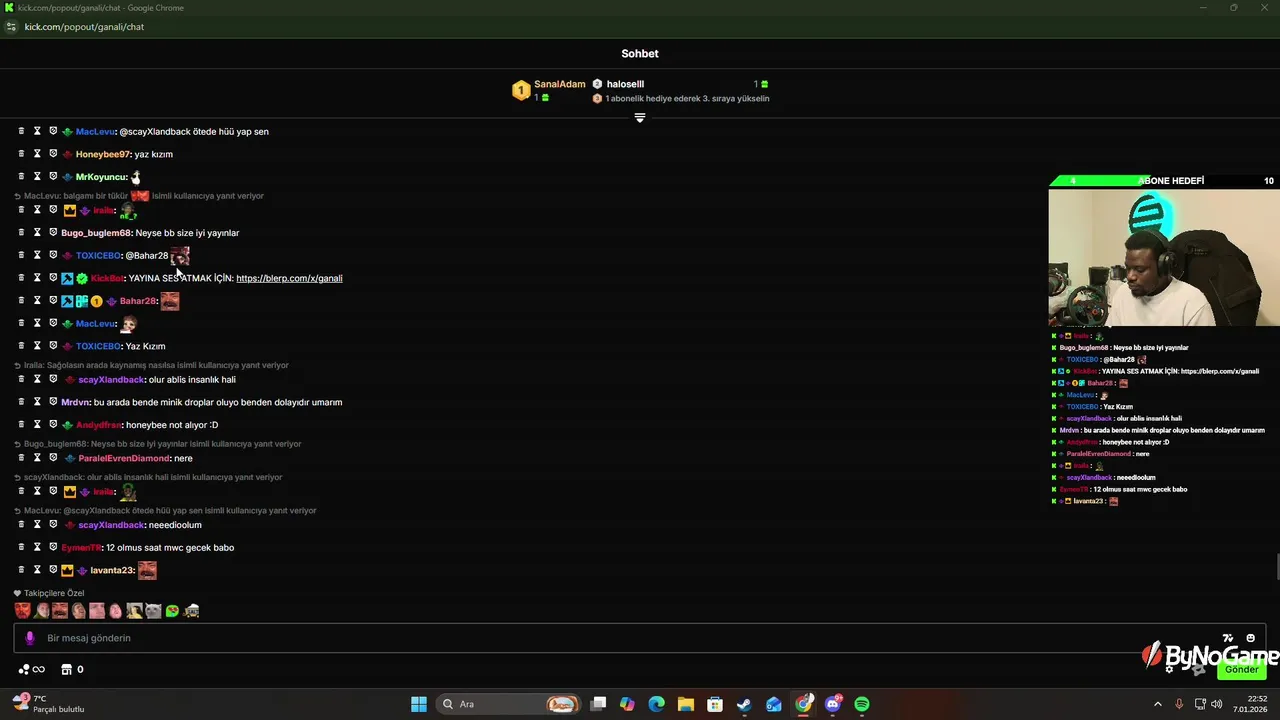Click Bahar28's emote image
Viewport: 1280px width, 720px height.
(x=170, y=300)
